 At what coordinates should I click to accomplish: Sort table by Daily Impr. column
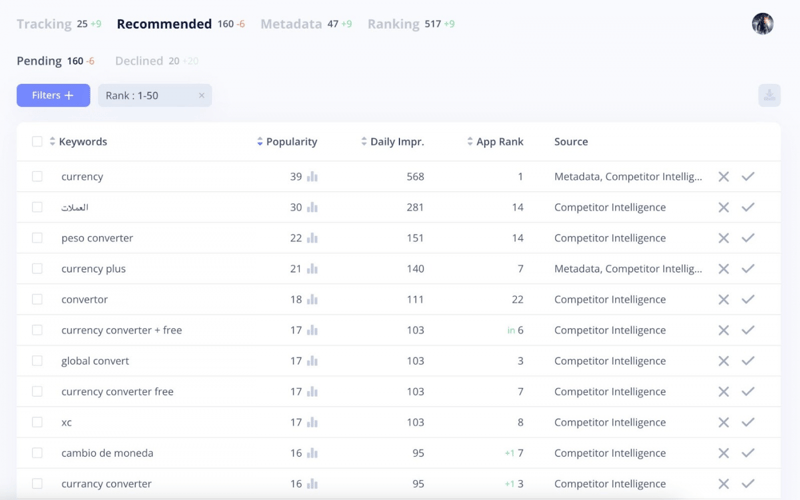(396, 142)
